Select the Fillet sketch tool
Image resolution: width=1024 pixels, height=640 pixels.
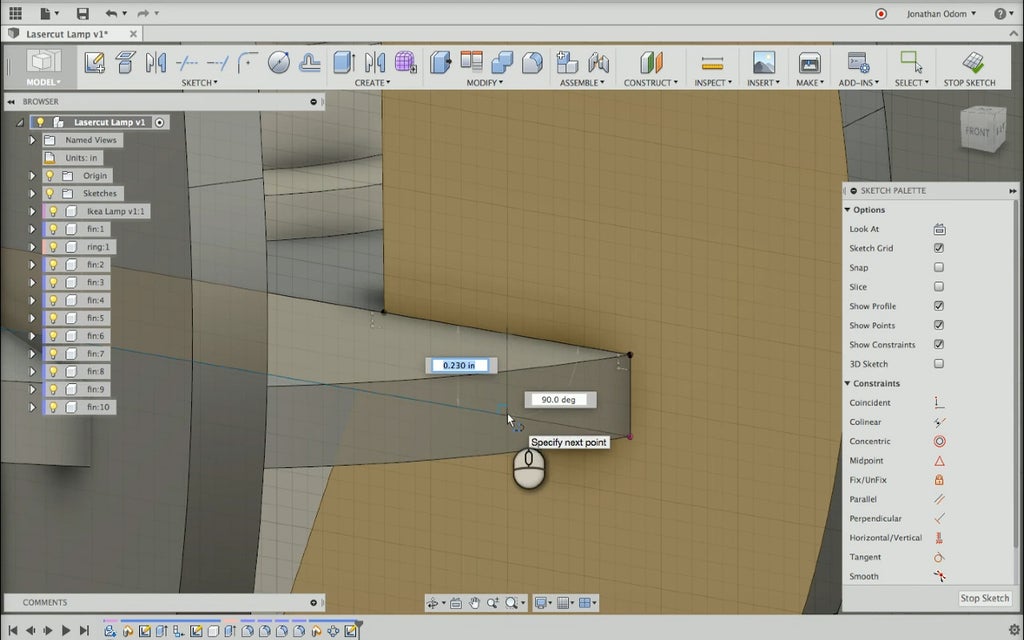click(248, 63)
